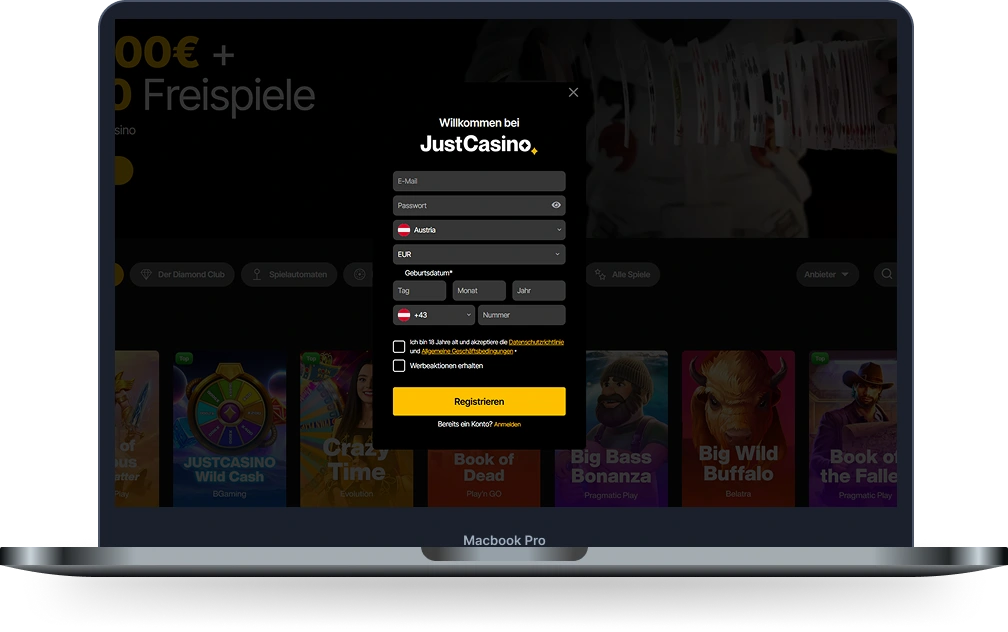Click the Play'n GO provider label
Viewport: 1008px width, 632px height.
(484, 494)
